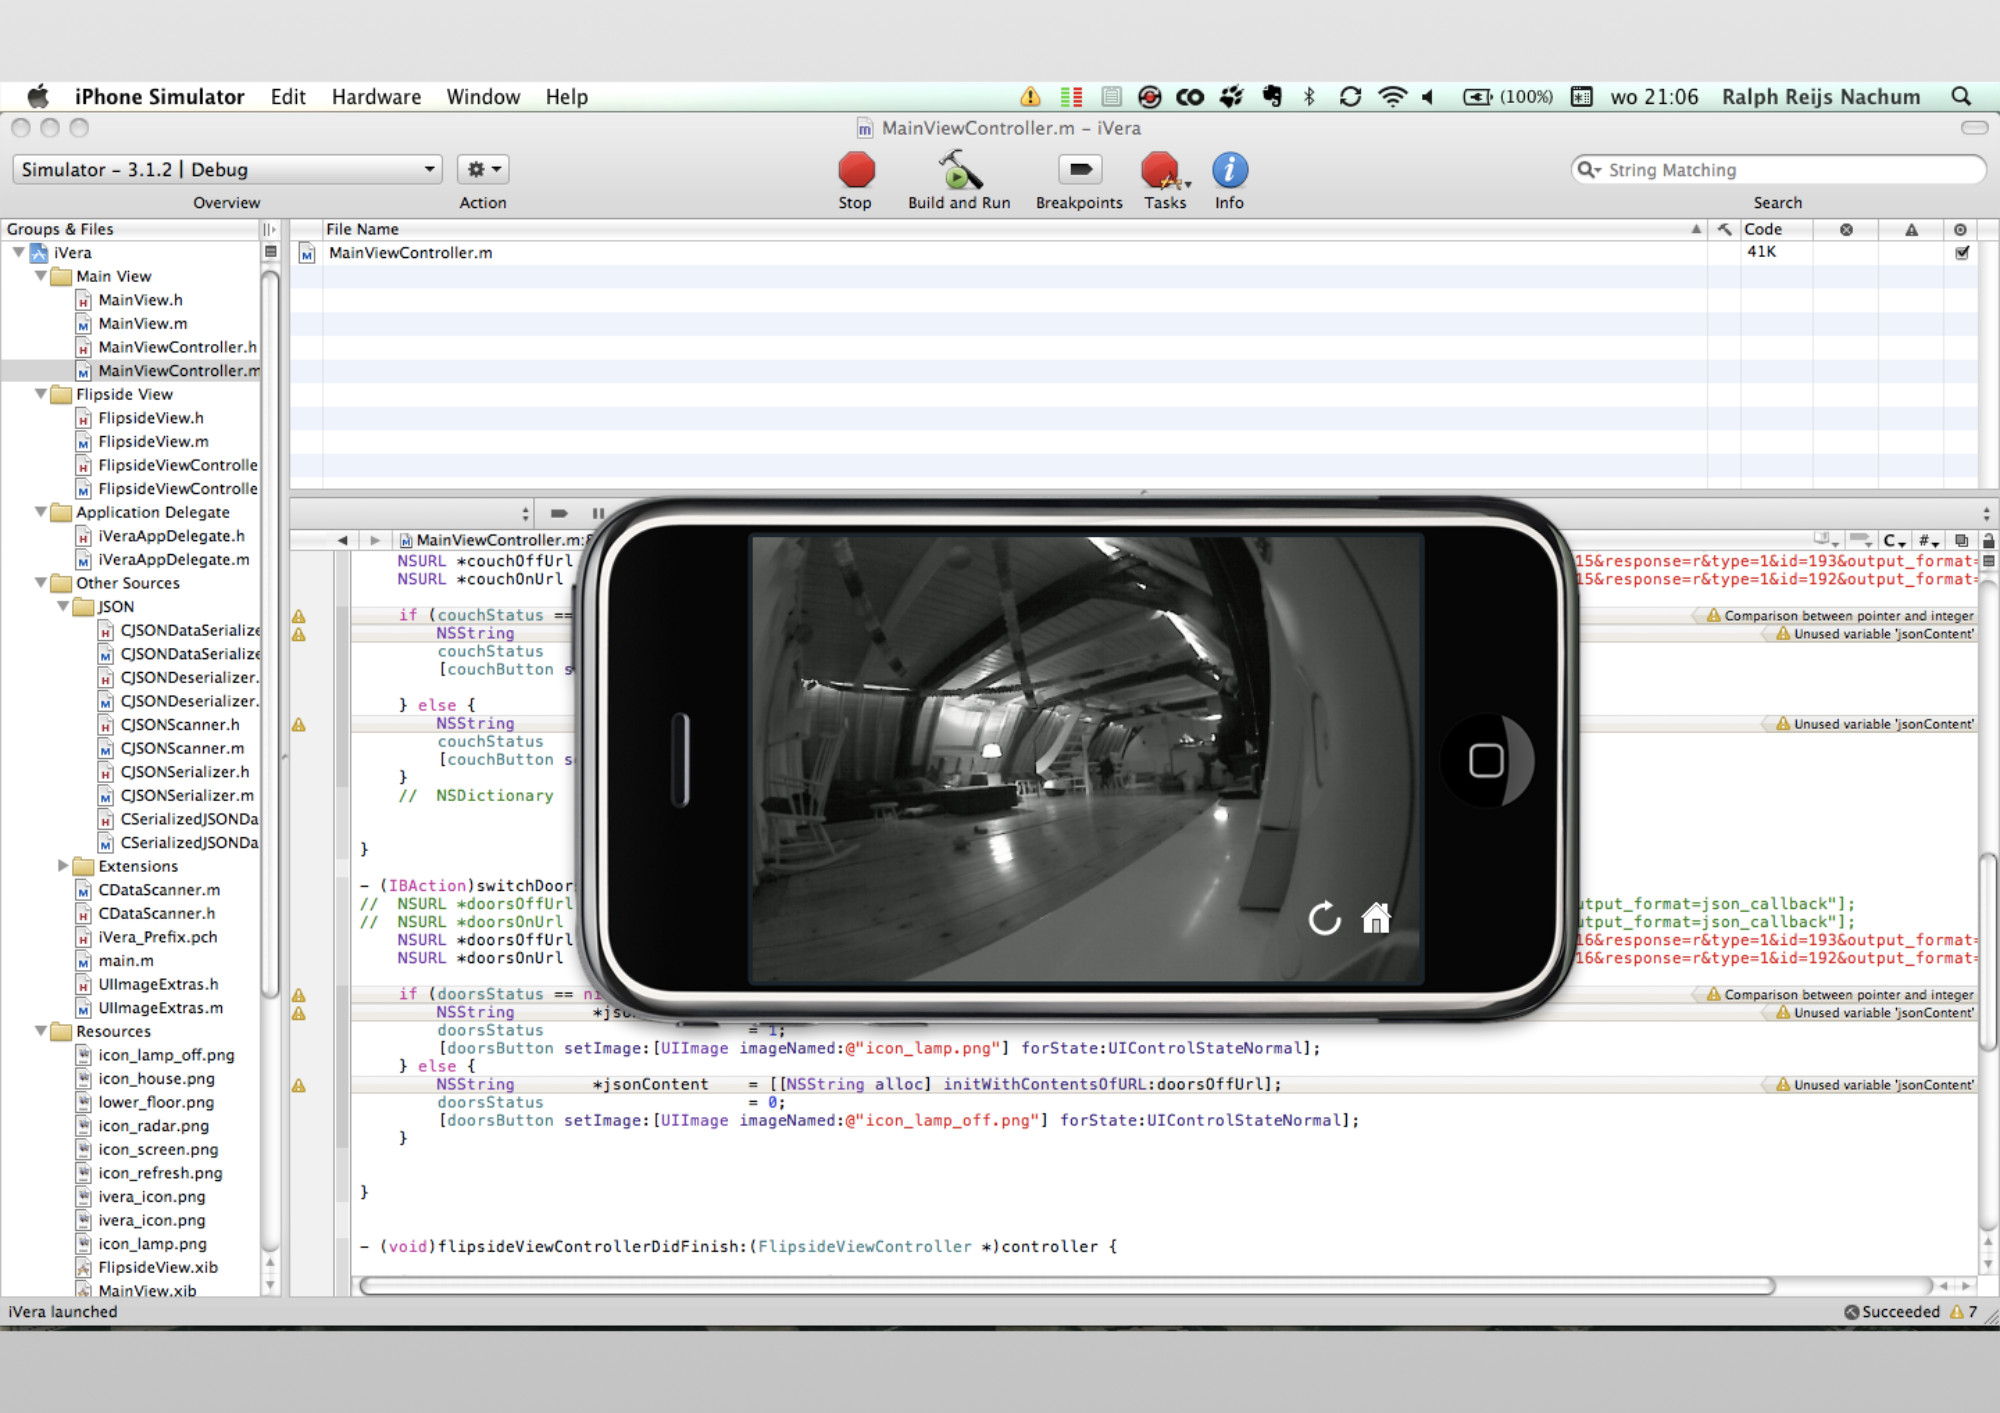The height and width of the screenshot is (1413, 2000).
Task: Click the Tasks toolbar icon
Action: click(x=1165, y=170)
